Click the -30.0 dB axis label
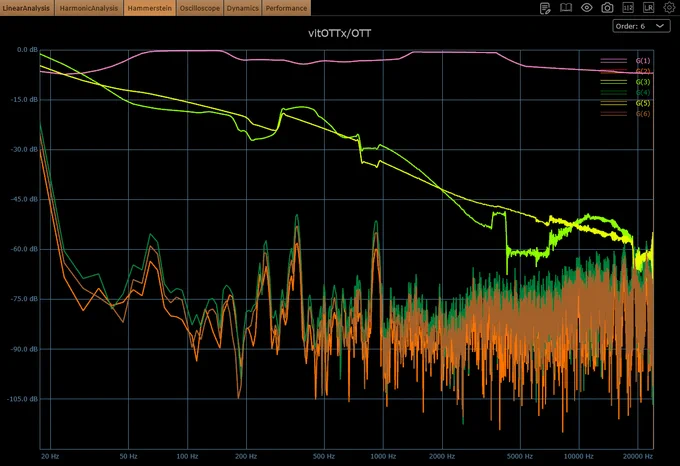 click(x=25, y=150)
